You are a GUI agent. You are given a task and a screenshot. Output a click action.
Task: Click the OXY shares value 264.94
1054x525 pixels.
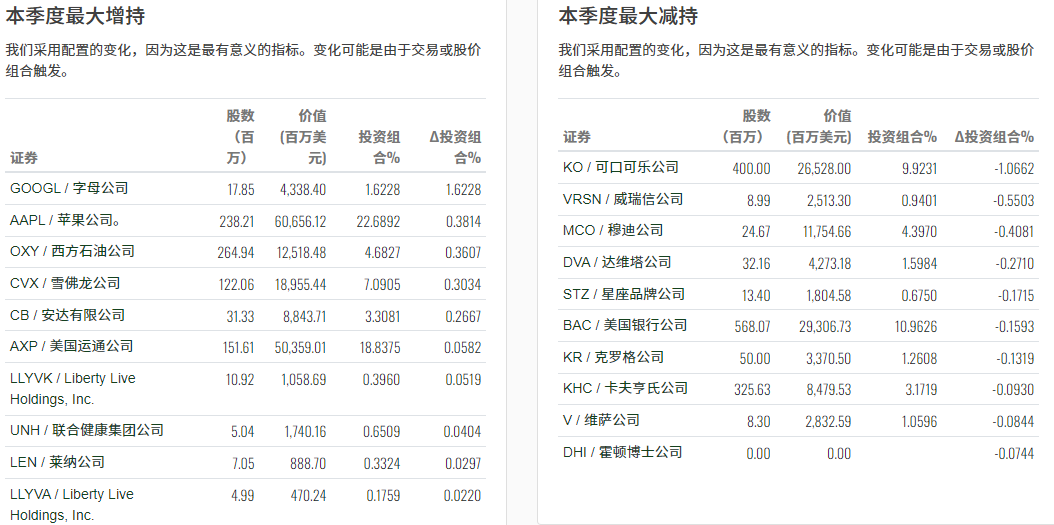tap(236, 253)
